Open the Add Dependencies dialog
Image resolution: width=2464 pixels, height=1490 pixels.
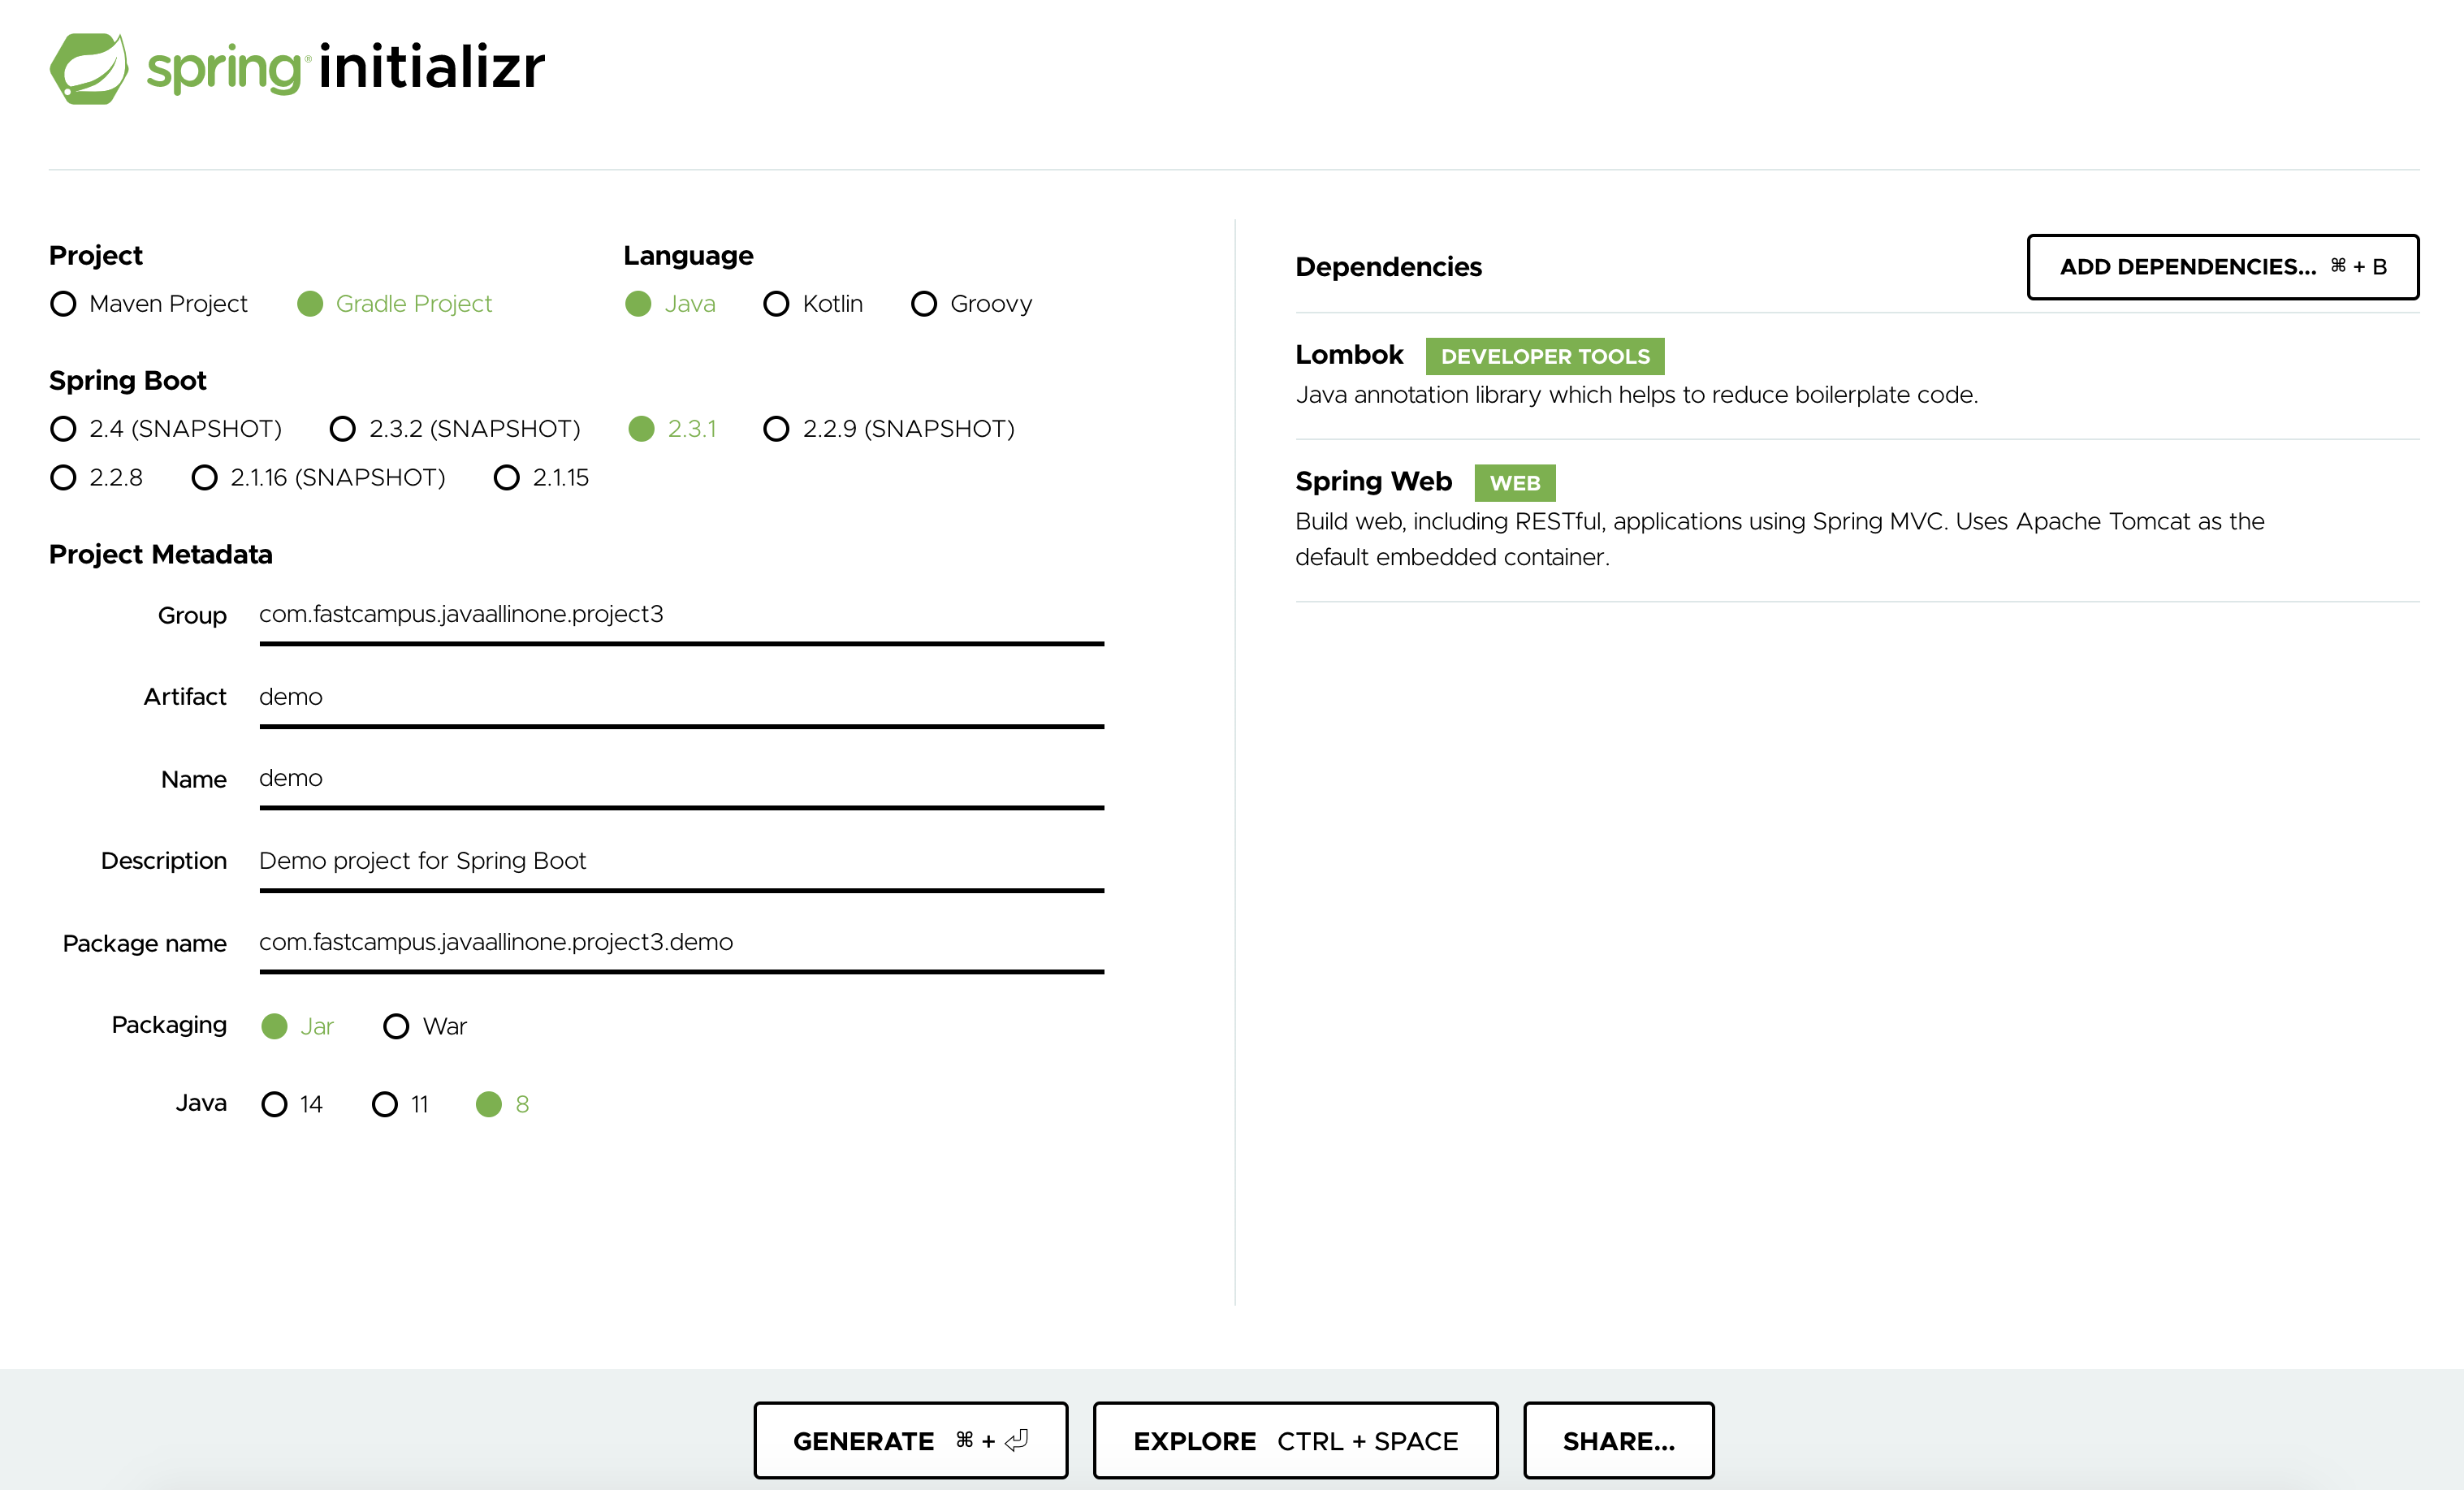2222,267
